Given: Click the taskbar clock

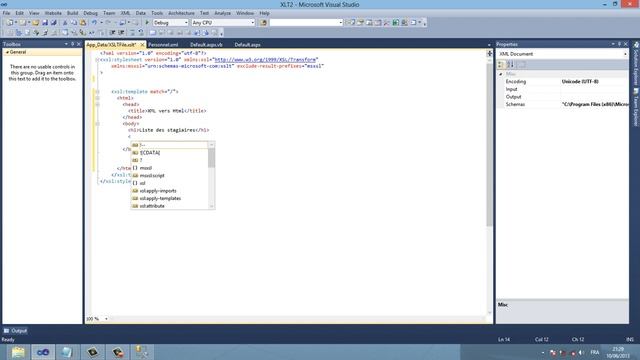Looking at the screenshot, I should coord(618,352).
